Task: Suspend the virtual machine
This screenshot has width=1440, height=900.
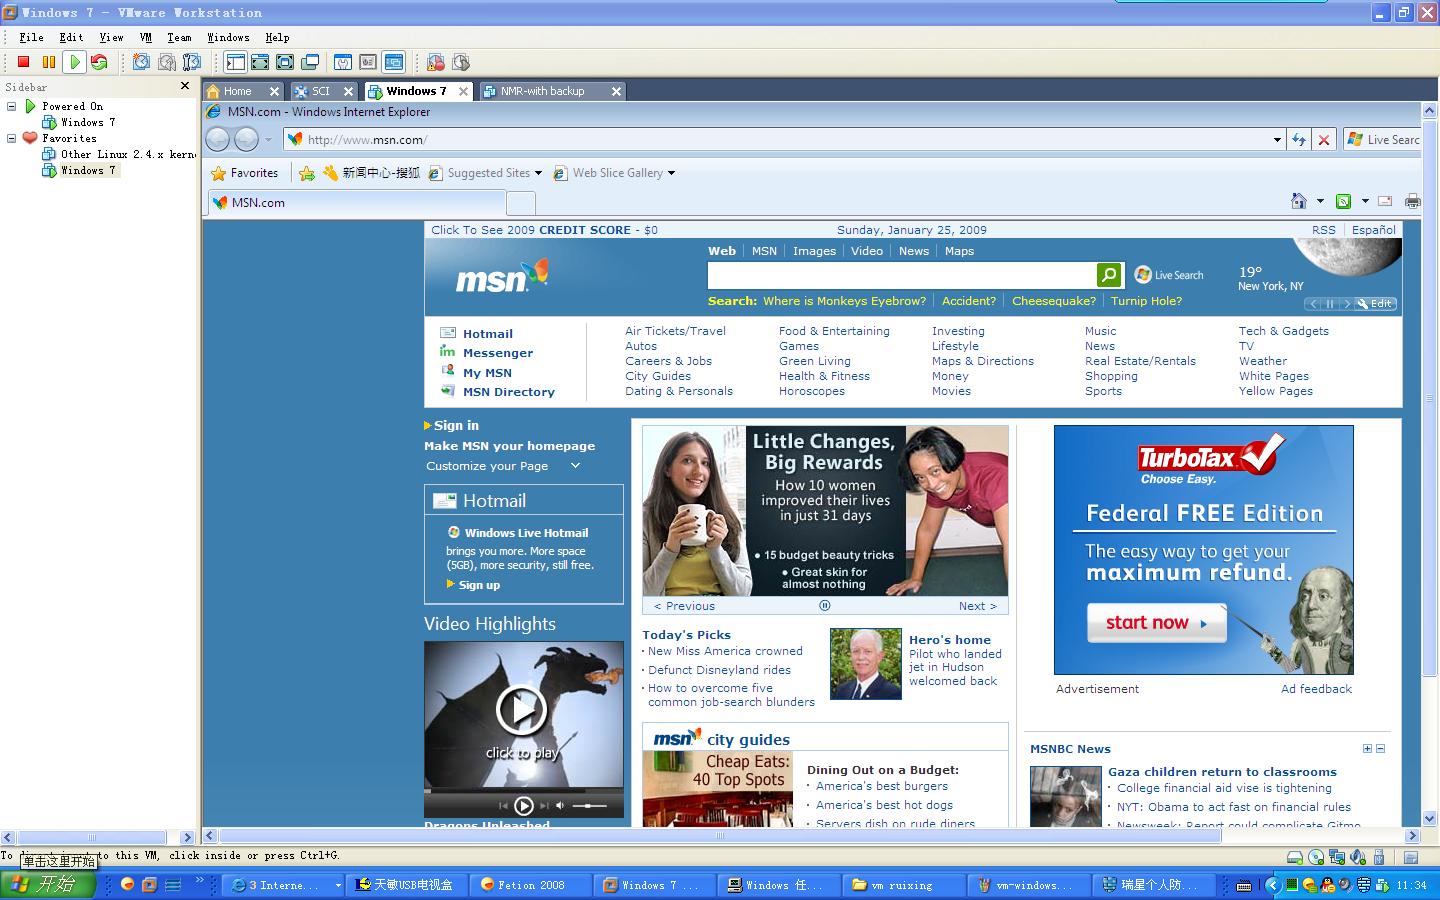Action: (x=49, y=62)
